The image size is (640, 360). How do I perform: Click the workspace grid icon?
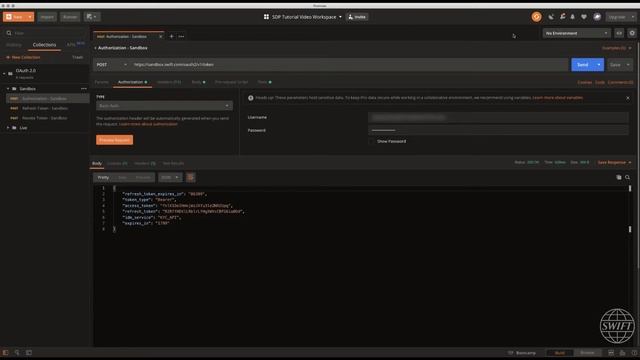(266, 17)
